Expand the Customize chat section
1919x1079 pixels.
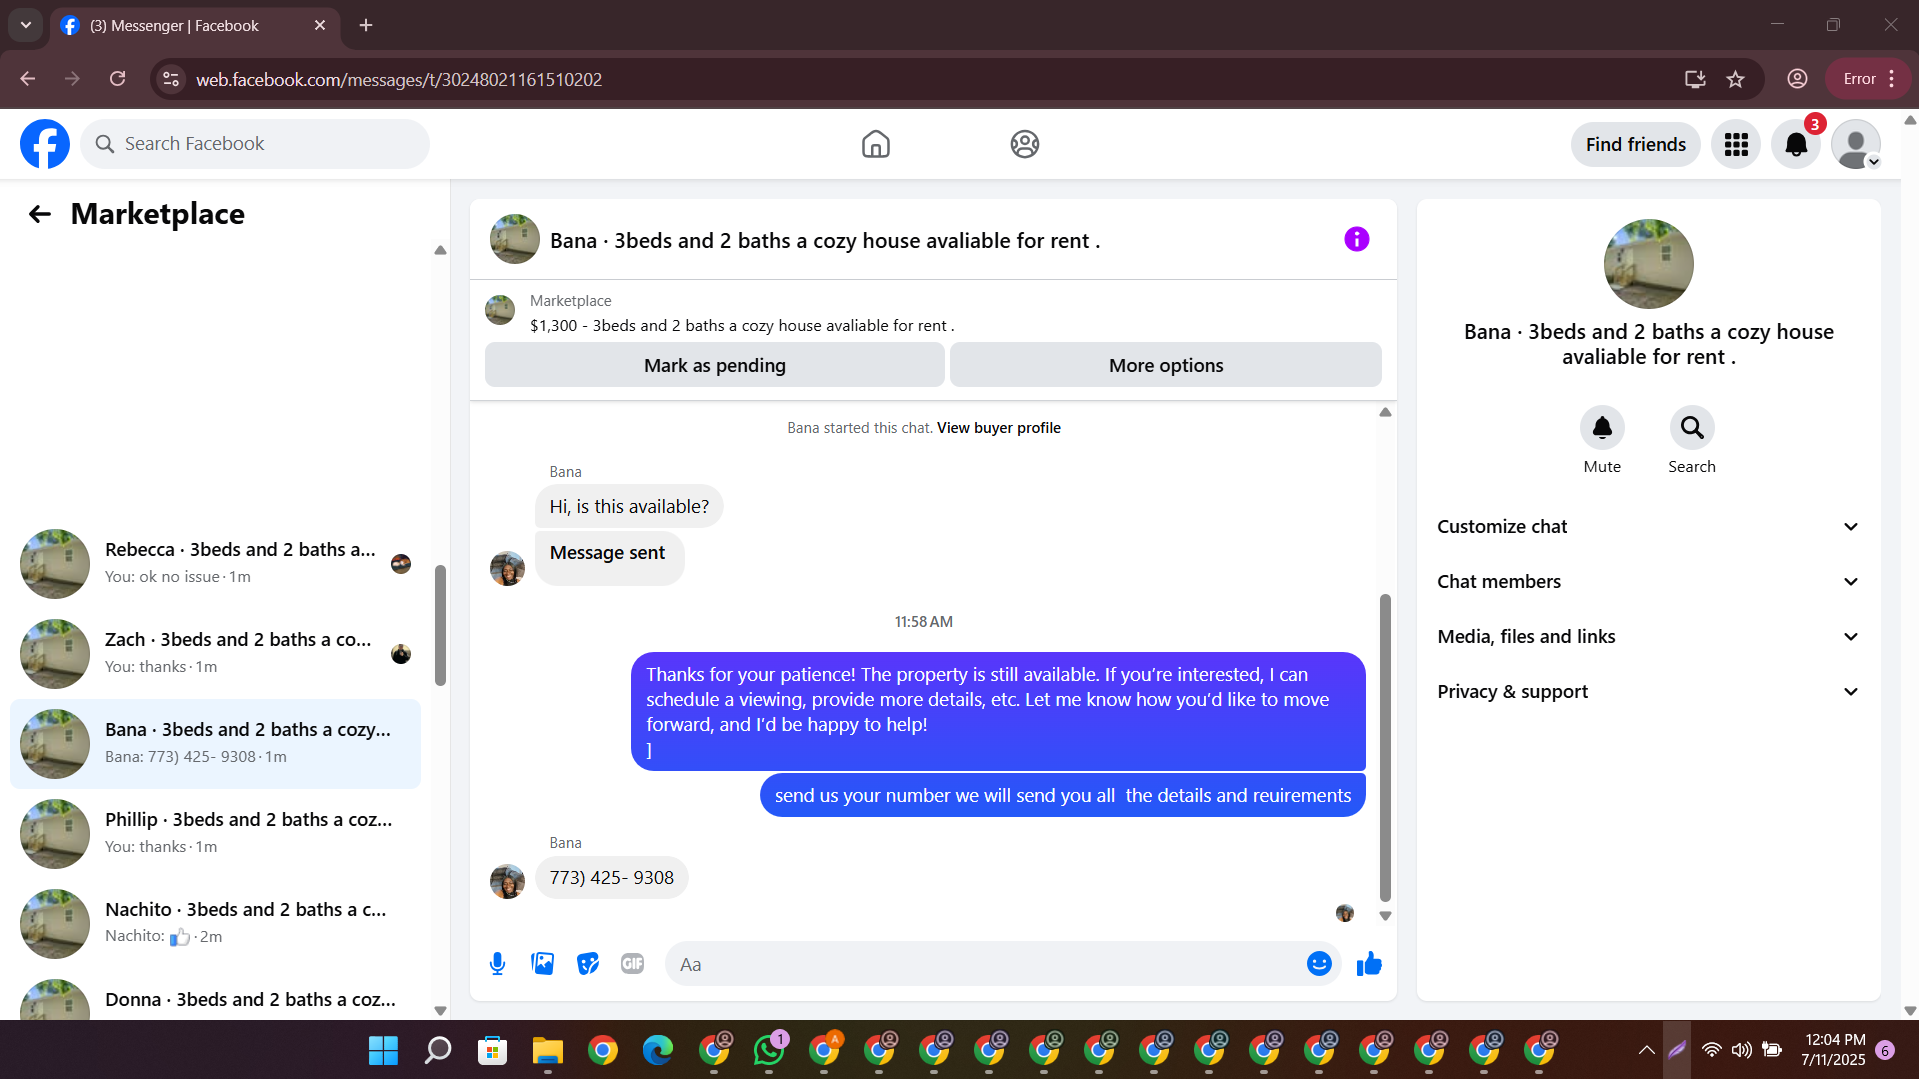pos(1648,527)
